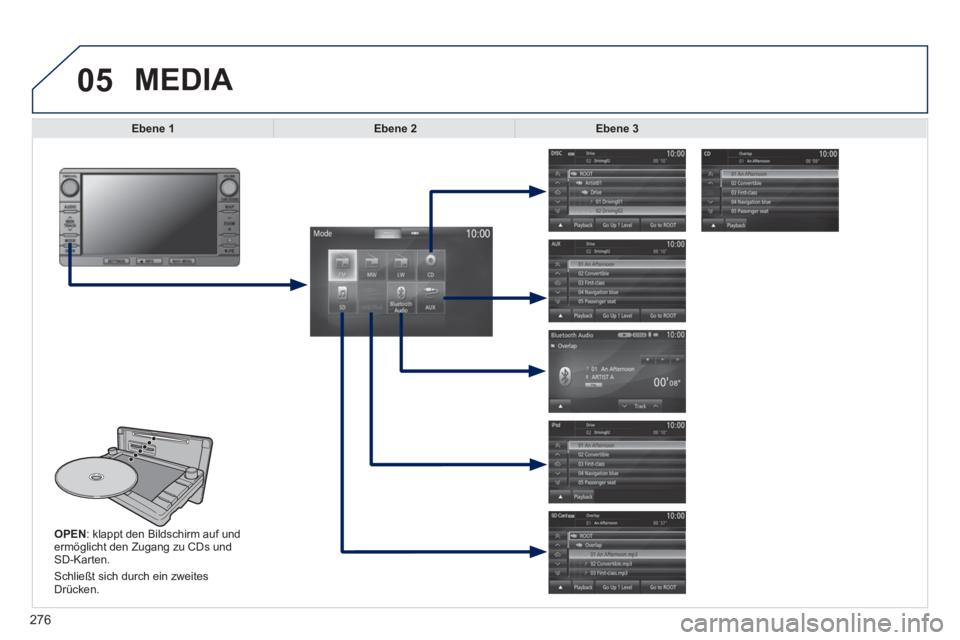The width and height of the screenshot is (960, 640).
Task: Select 04 Navigation blue in iPod screen
Action: tap(627, 473)
